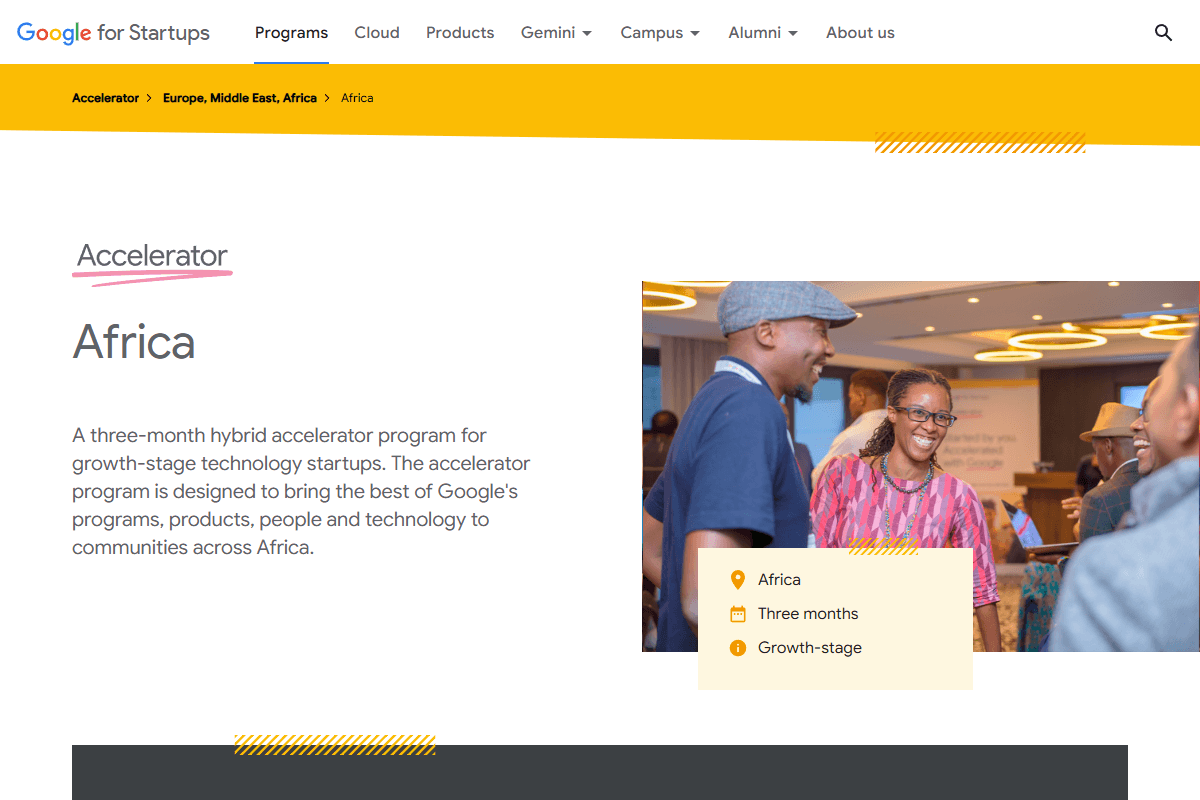The height and width of the screenshot is (800, 1200).
Task: Open the About us page
Action: click(860, 33)
